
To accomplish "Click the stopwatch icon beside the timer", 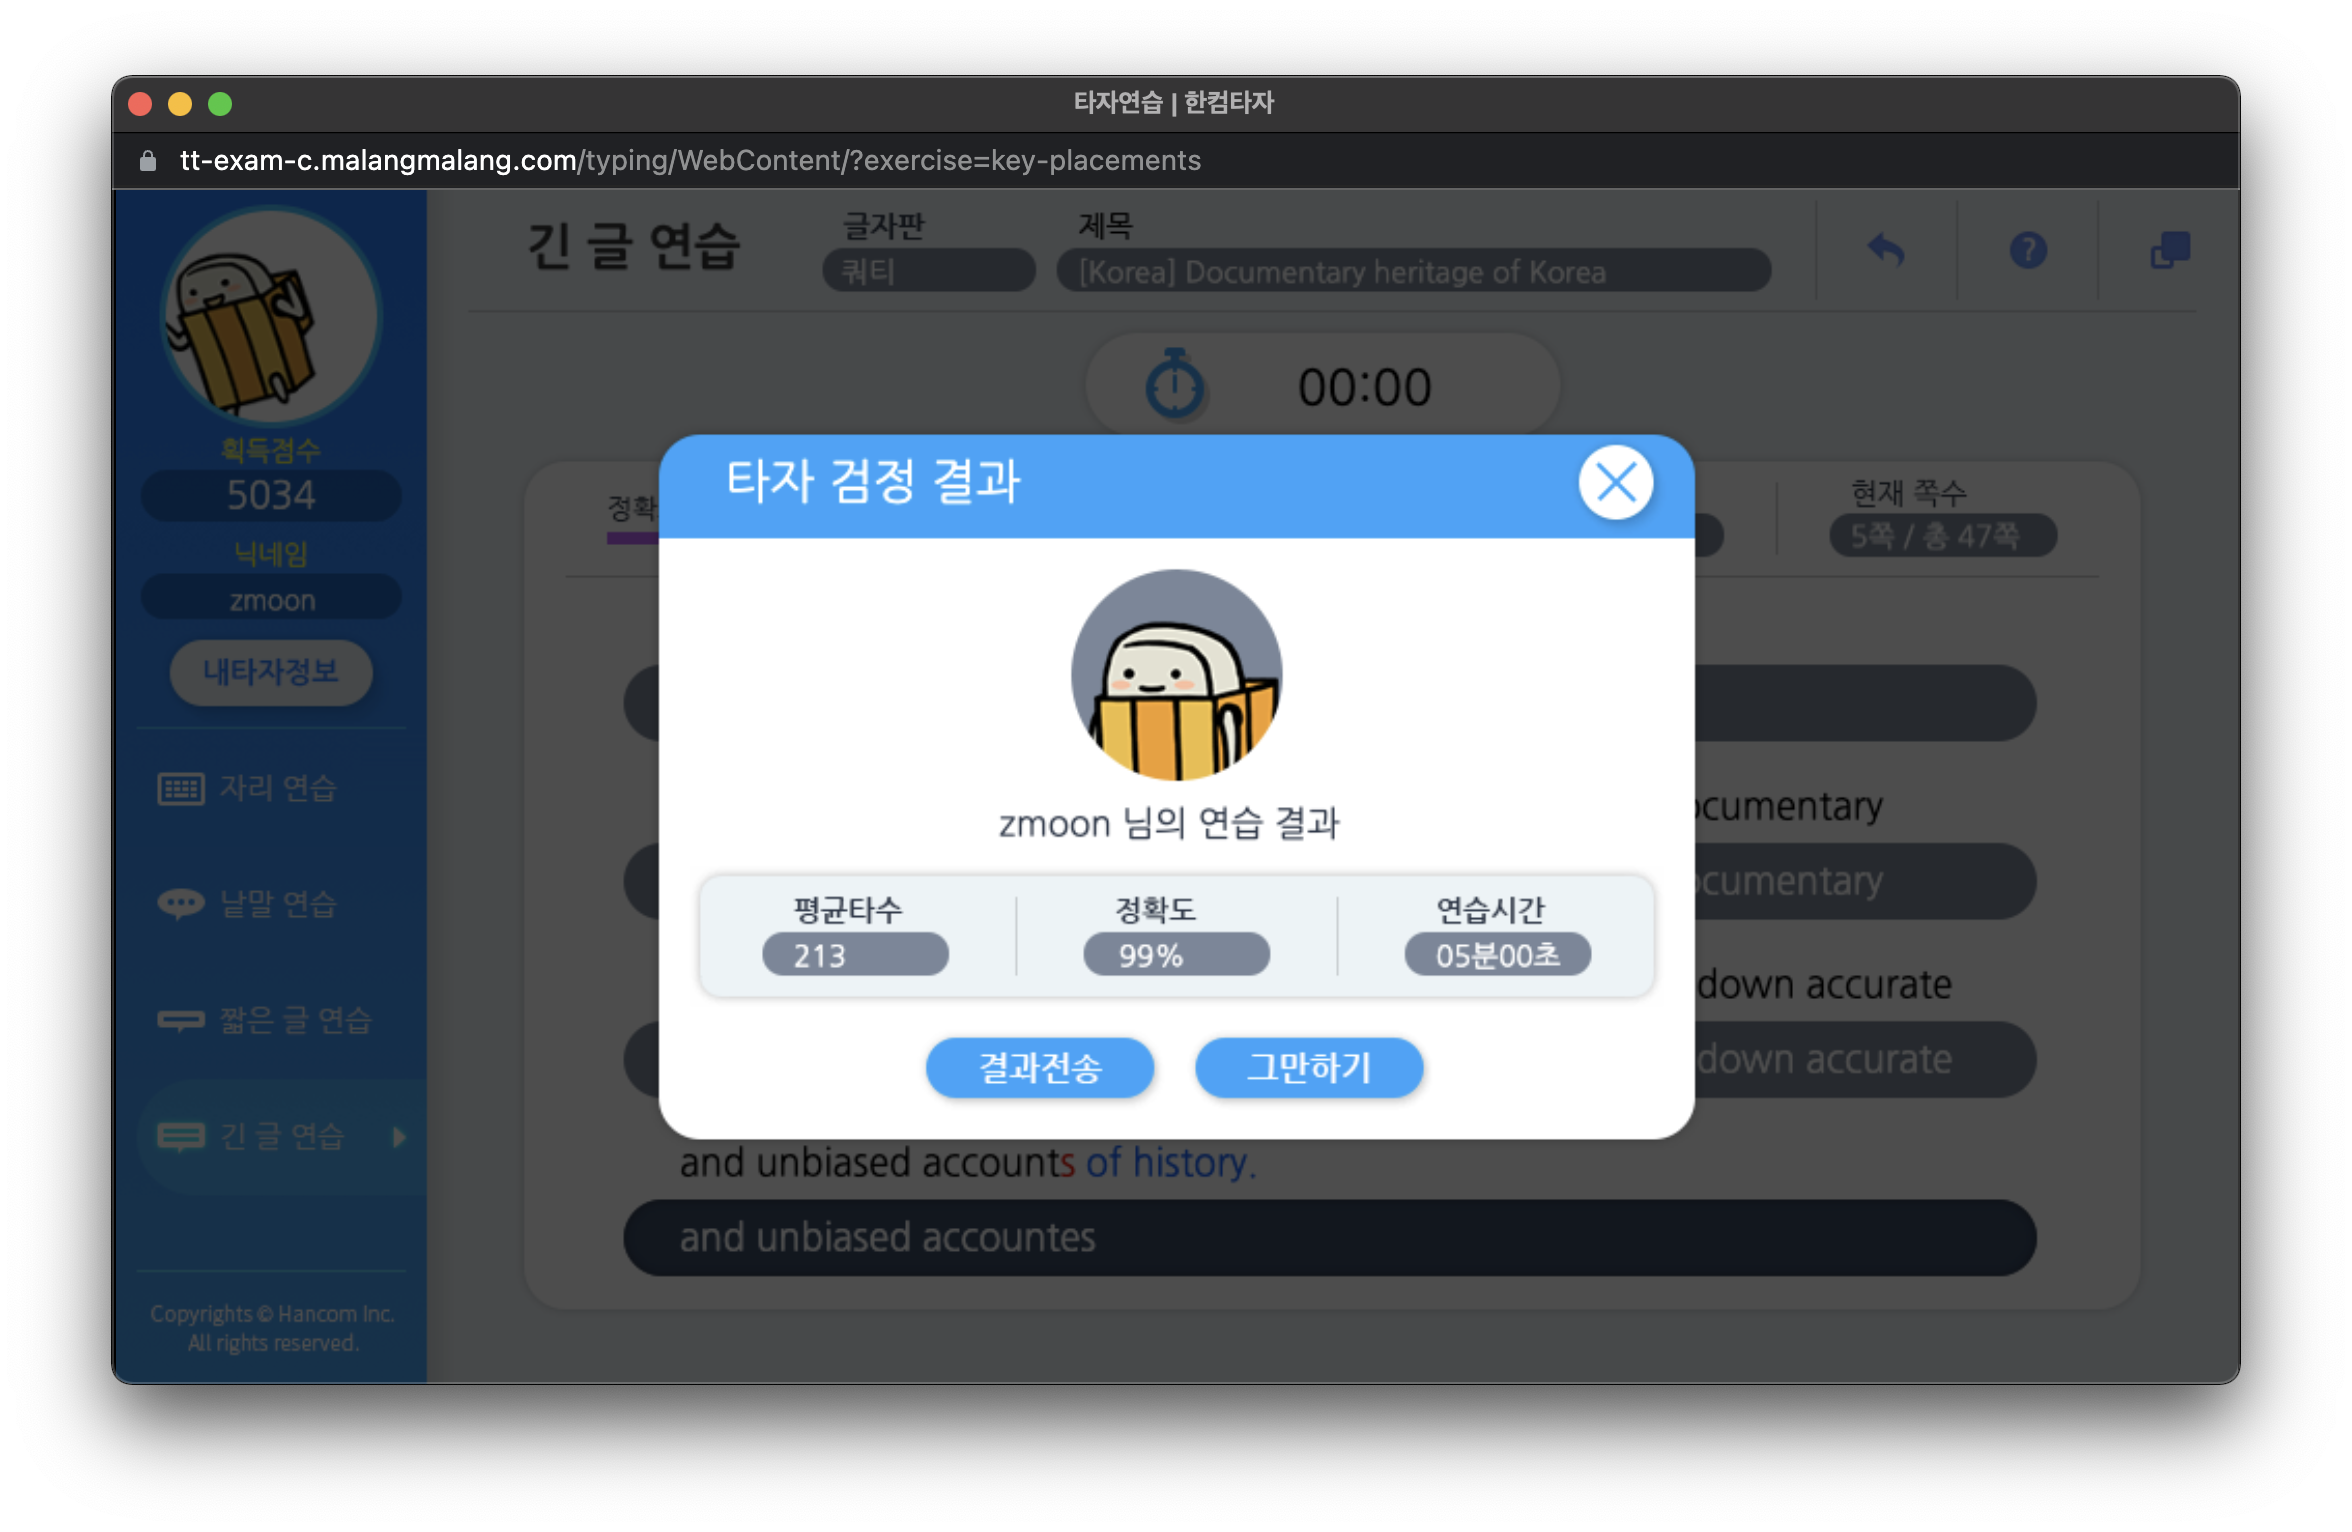I will (1175, 384).
